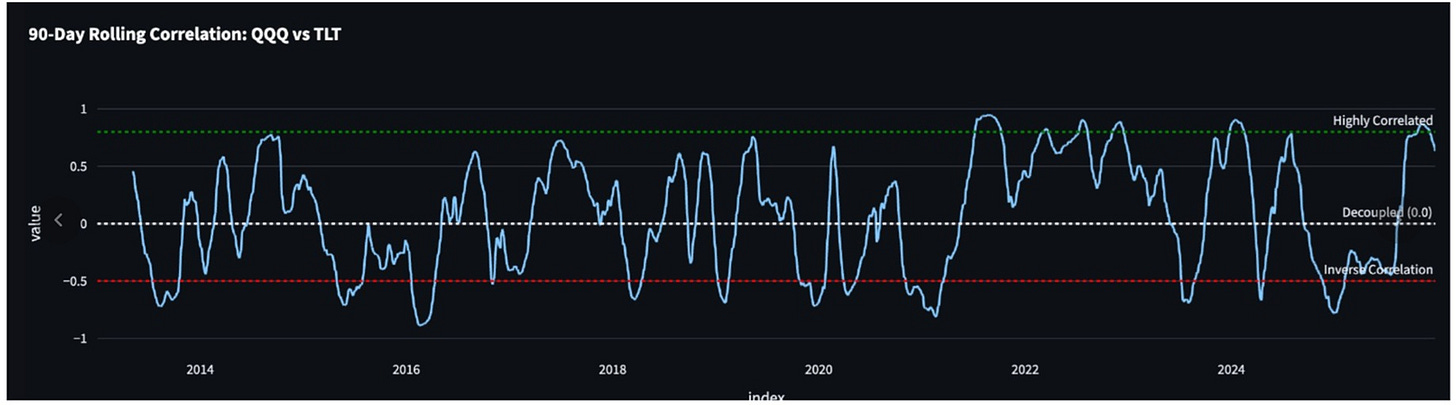Click the 'Inverse Correlation' annotation label

1378,270
